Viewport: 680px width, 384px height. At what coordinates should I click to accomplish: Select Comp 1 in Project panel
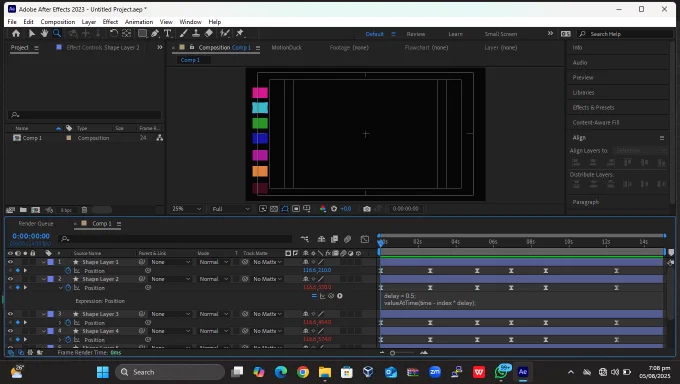click(32, 138)
